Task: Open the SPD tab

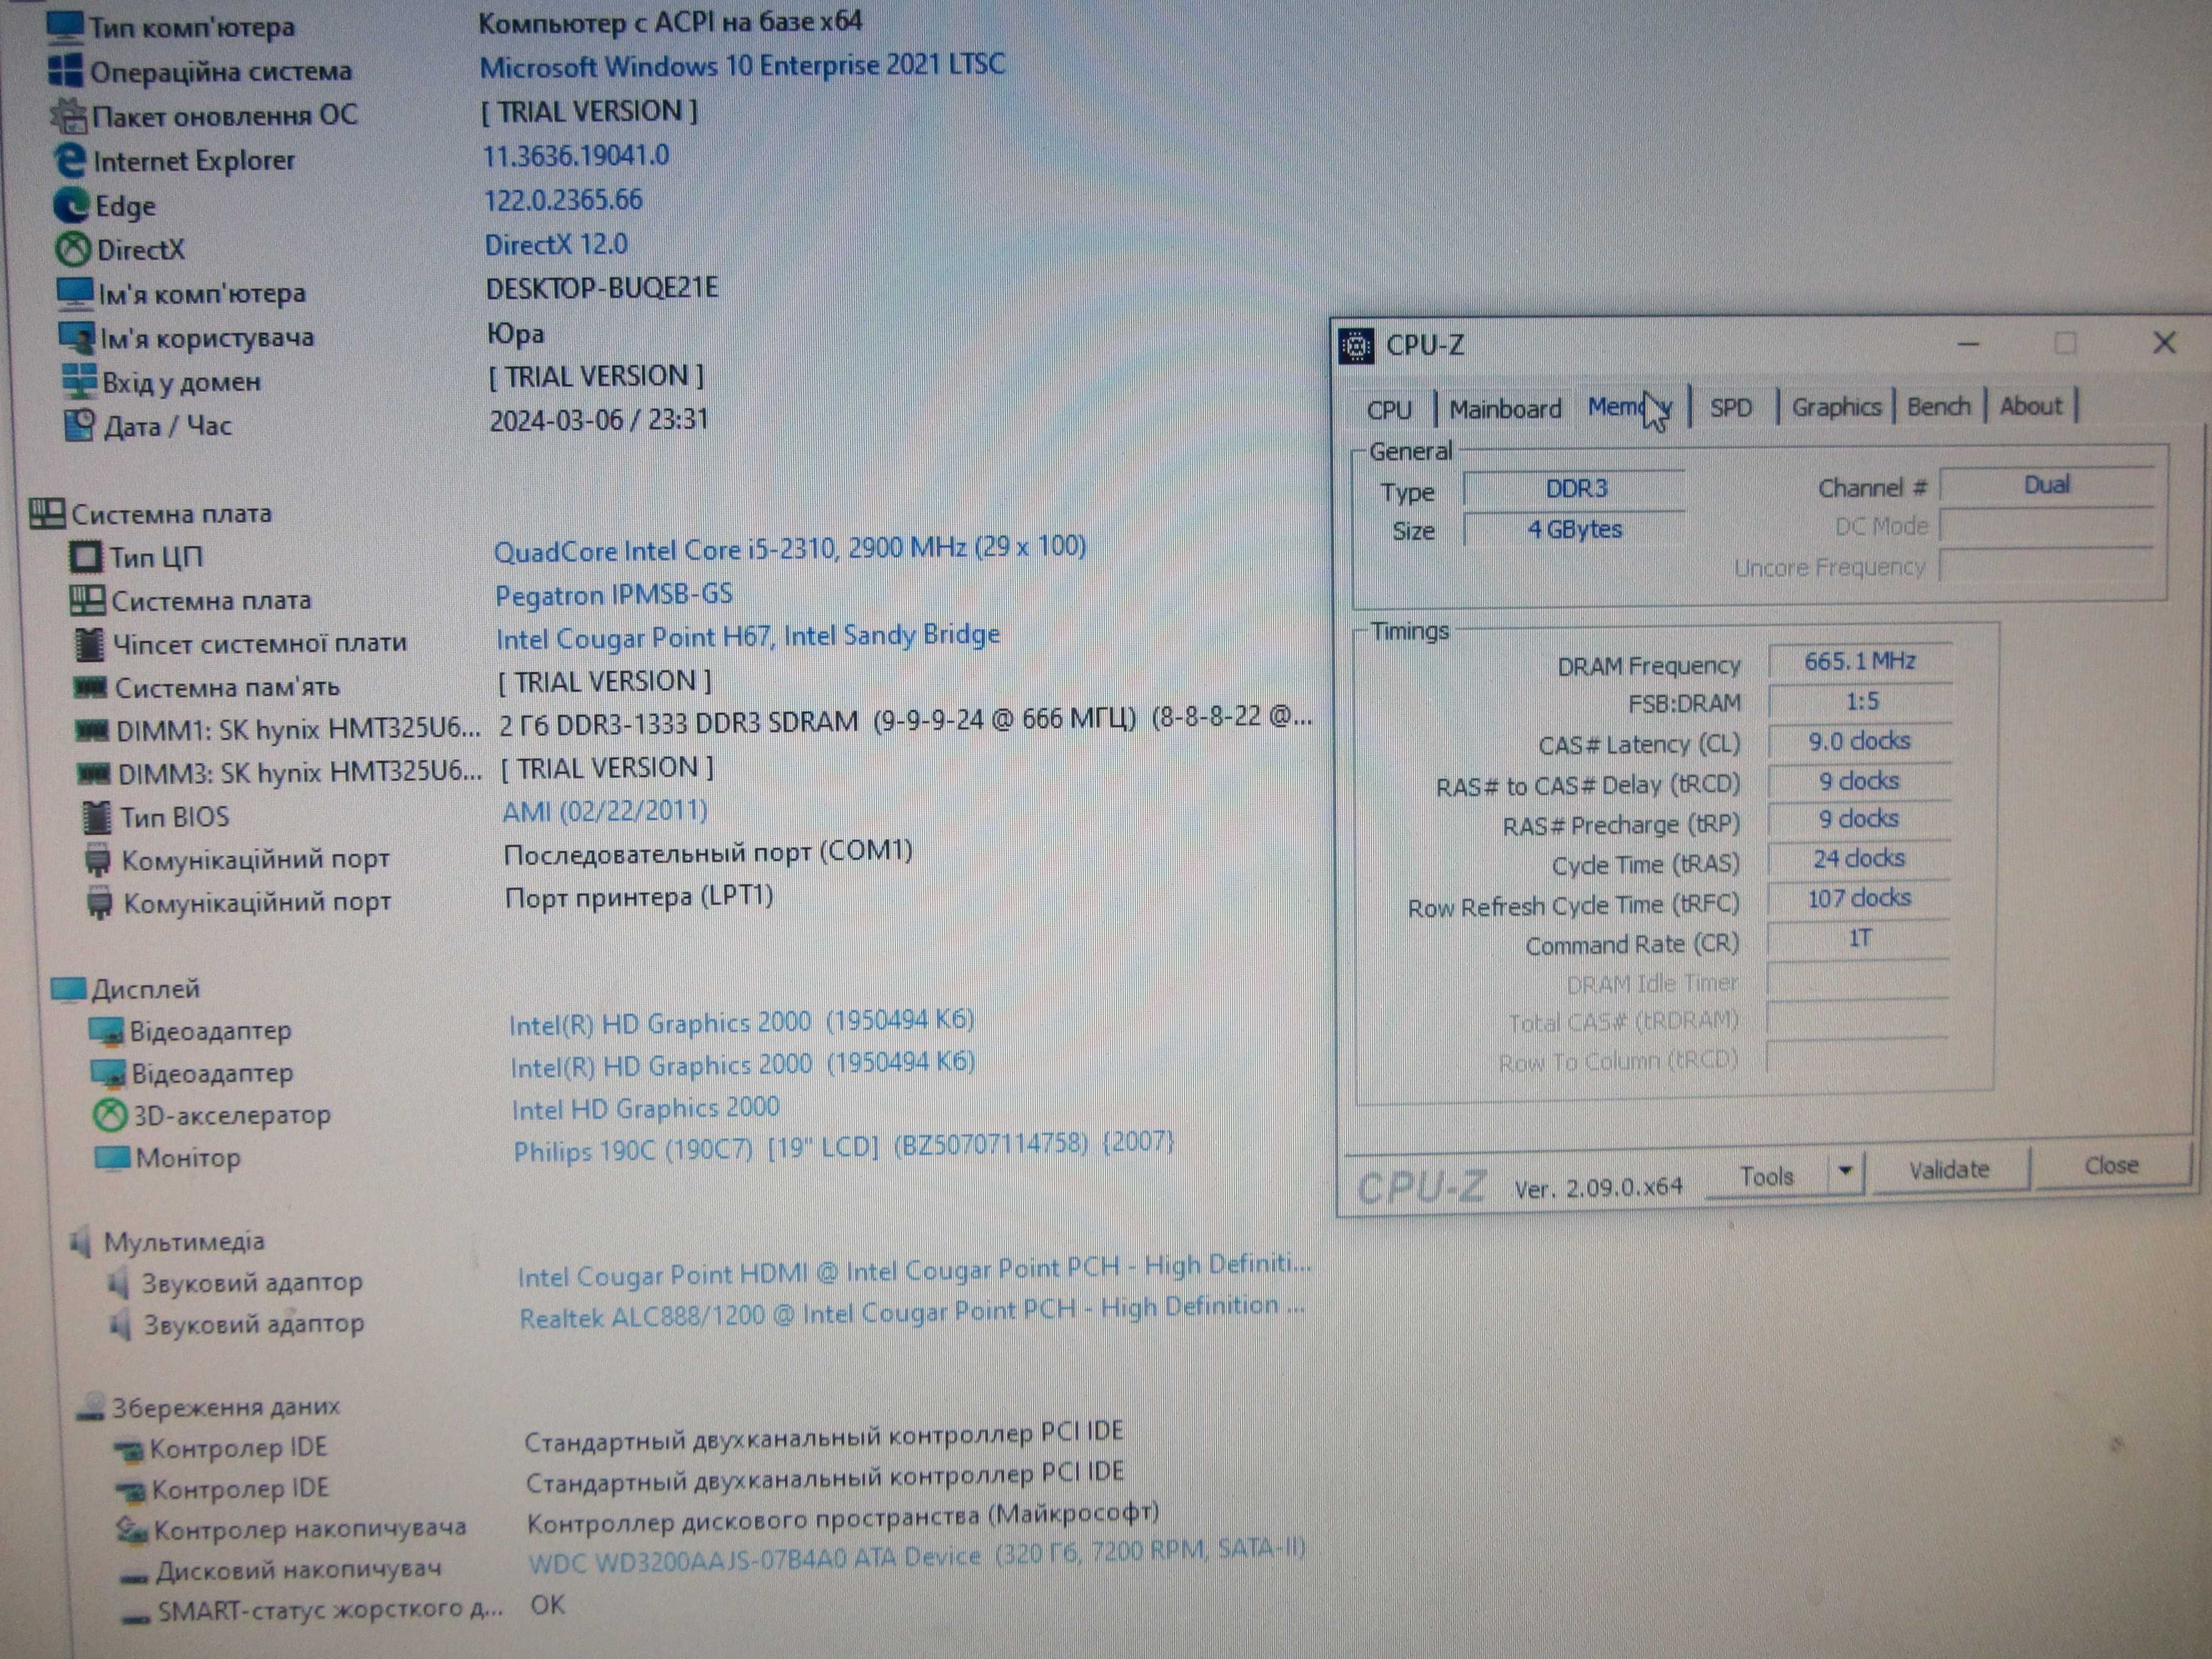Action: 1731,407
